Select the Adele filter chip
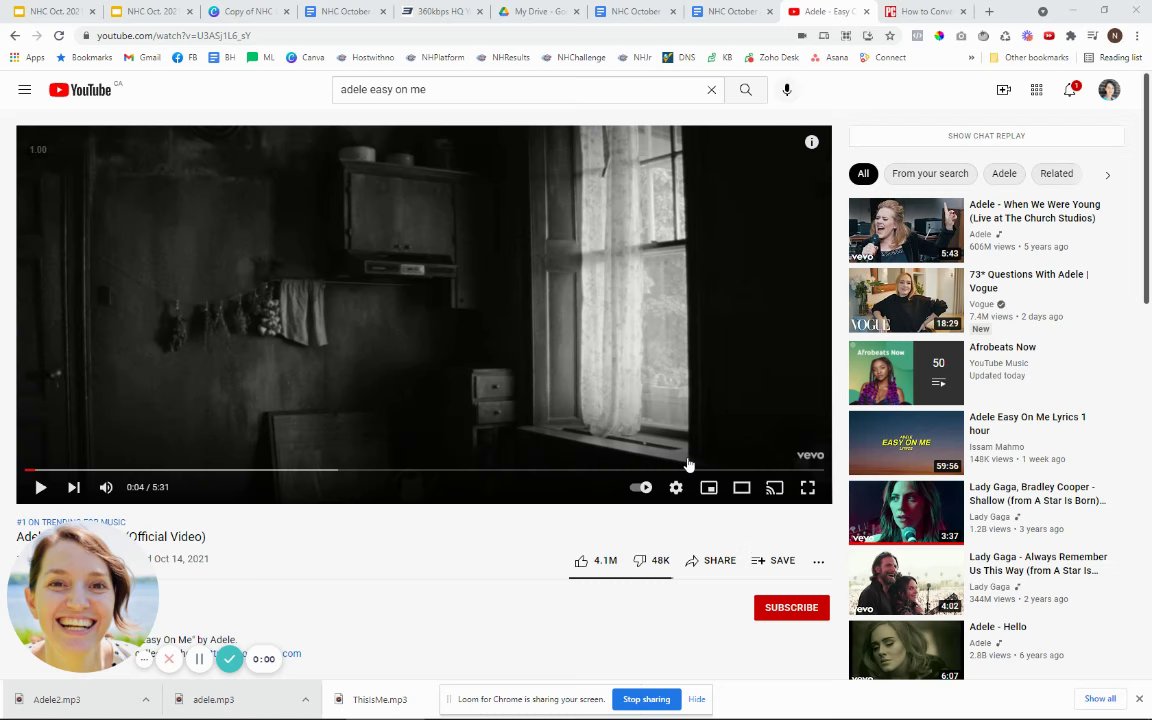The width and height of the screenshot is (1152, 720). point(1004,174)
